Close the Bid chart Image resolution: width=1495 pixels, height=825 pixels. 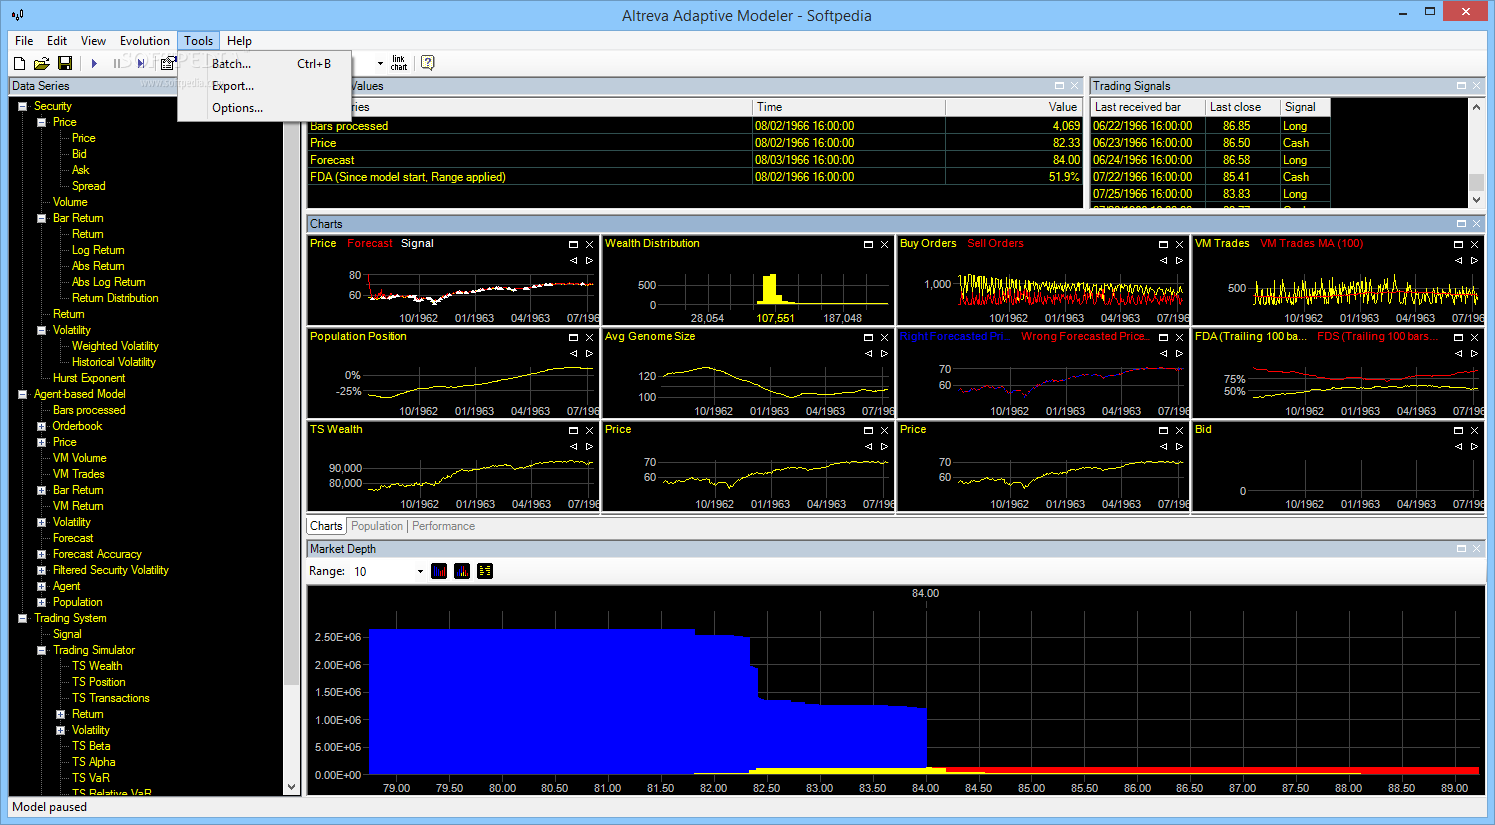[x=1475, y=430]
